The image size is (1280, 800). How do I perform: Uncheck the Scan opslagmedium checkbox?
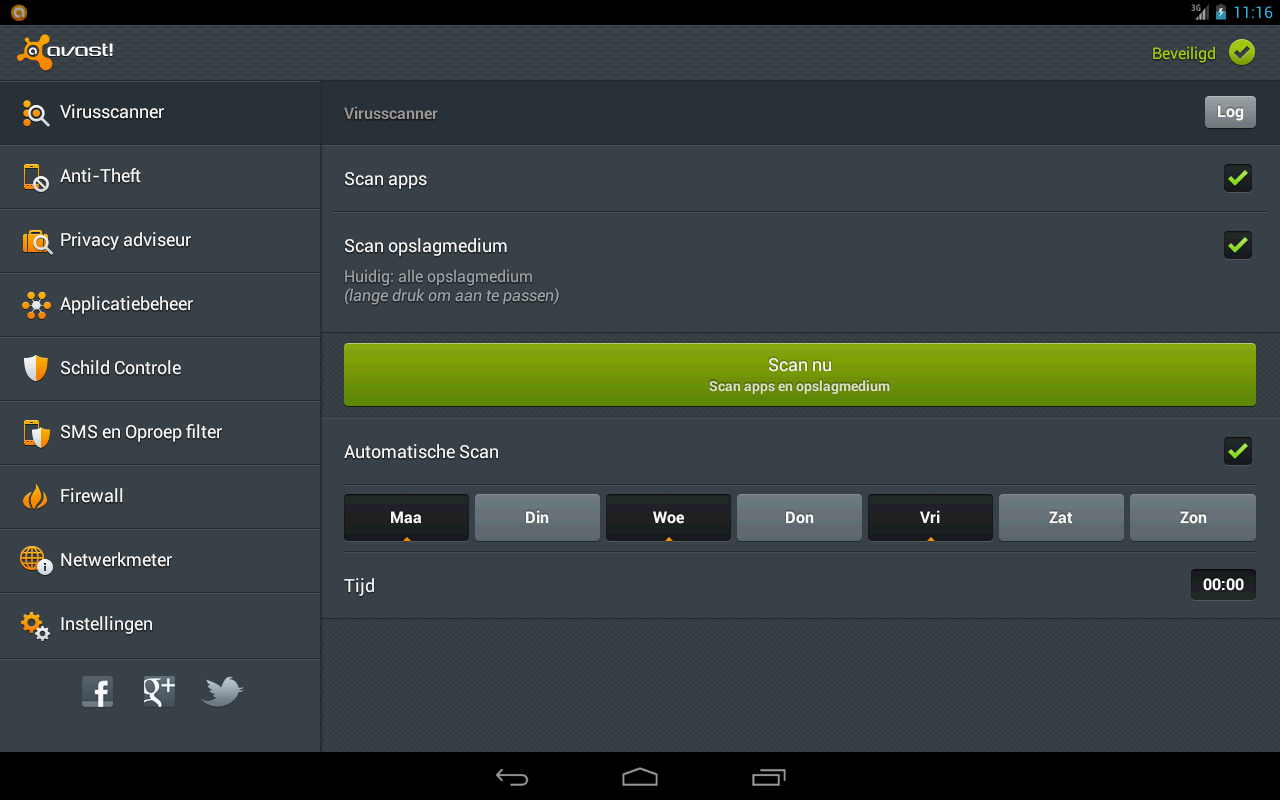1238,245
